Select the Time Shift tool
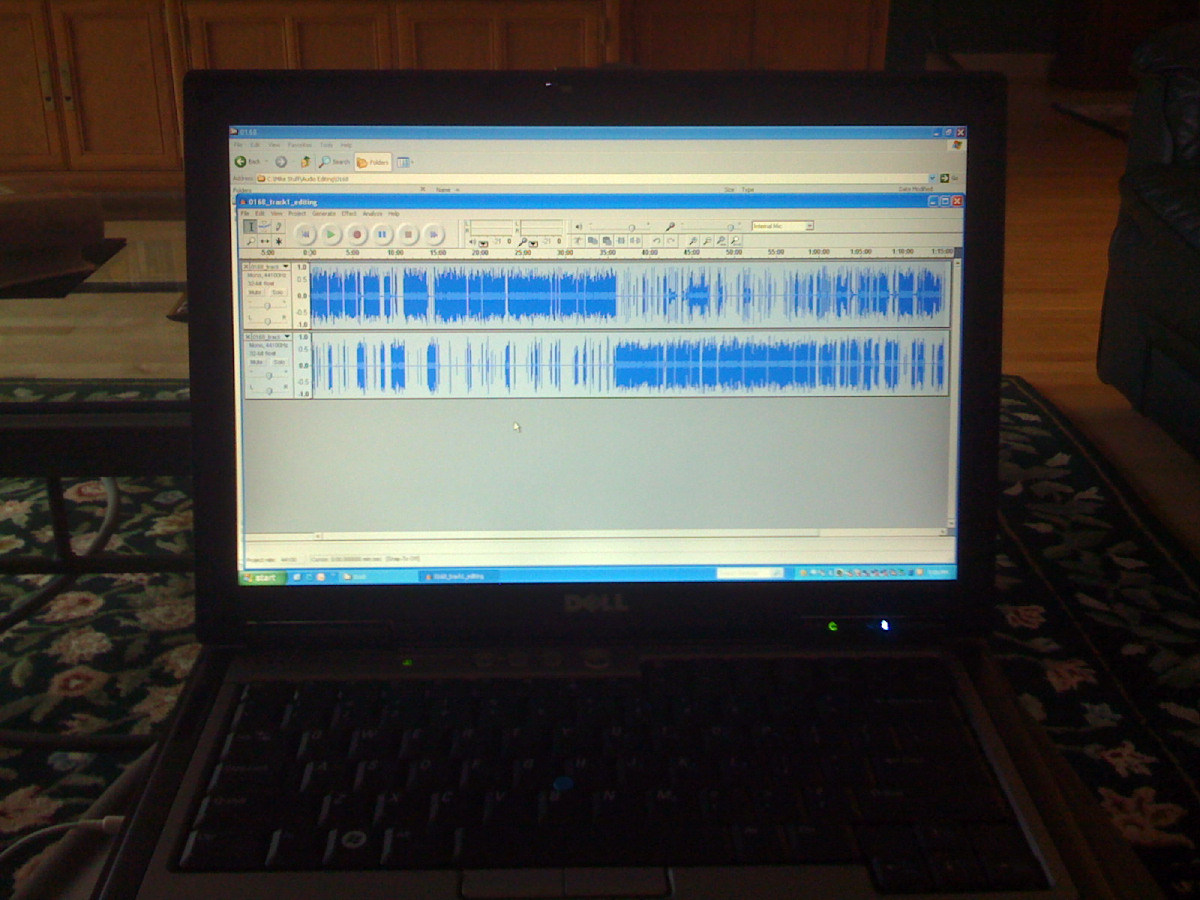 click(x=264, y=241)
